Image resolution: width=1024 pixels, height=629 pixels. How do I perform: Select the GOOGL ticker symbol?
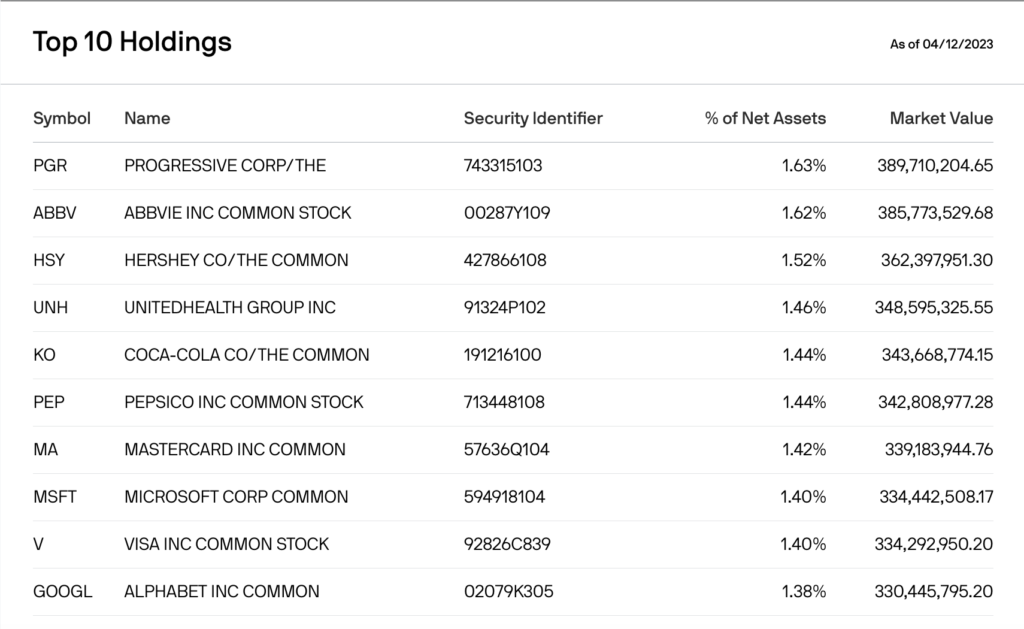pyautogui.click(x=62, y=592)
